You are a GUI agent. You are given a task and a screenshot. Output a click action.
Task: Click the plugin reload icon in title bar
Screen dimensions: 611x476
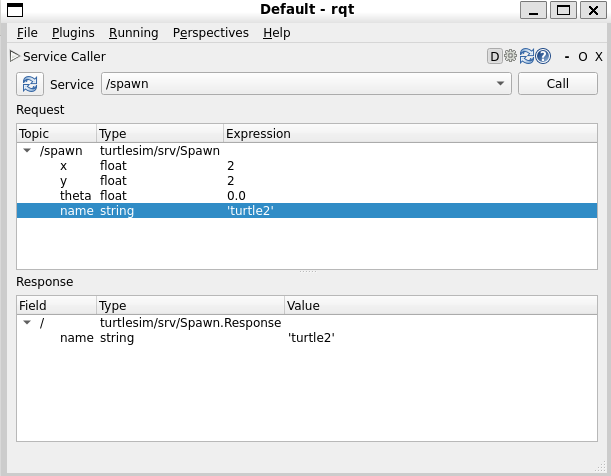pyautogui.click(x=526, y=57)
